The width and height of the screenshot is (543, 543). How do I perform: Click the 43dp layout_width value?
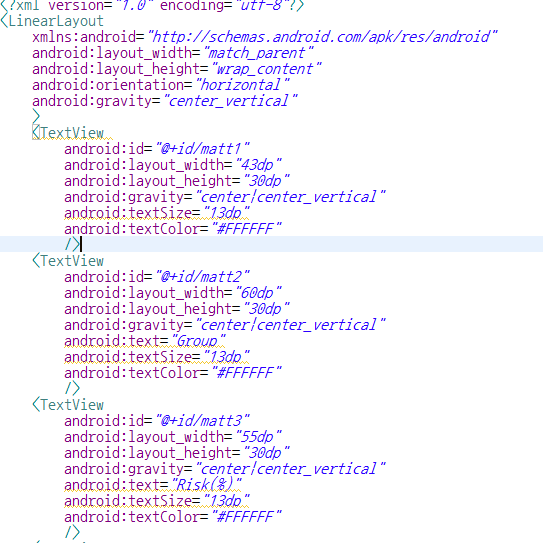click(259, 165)
